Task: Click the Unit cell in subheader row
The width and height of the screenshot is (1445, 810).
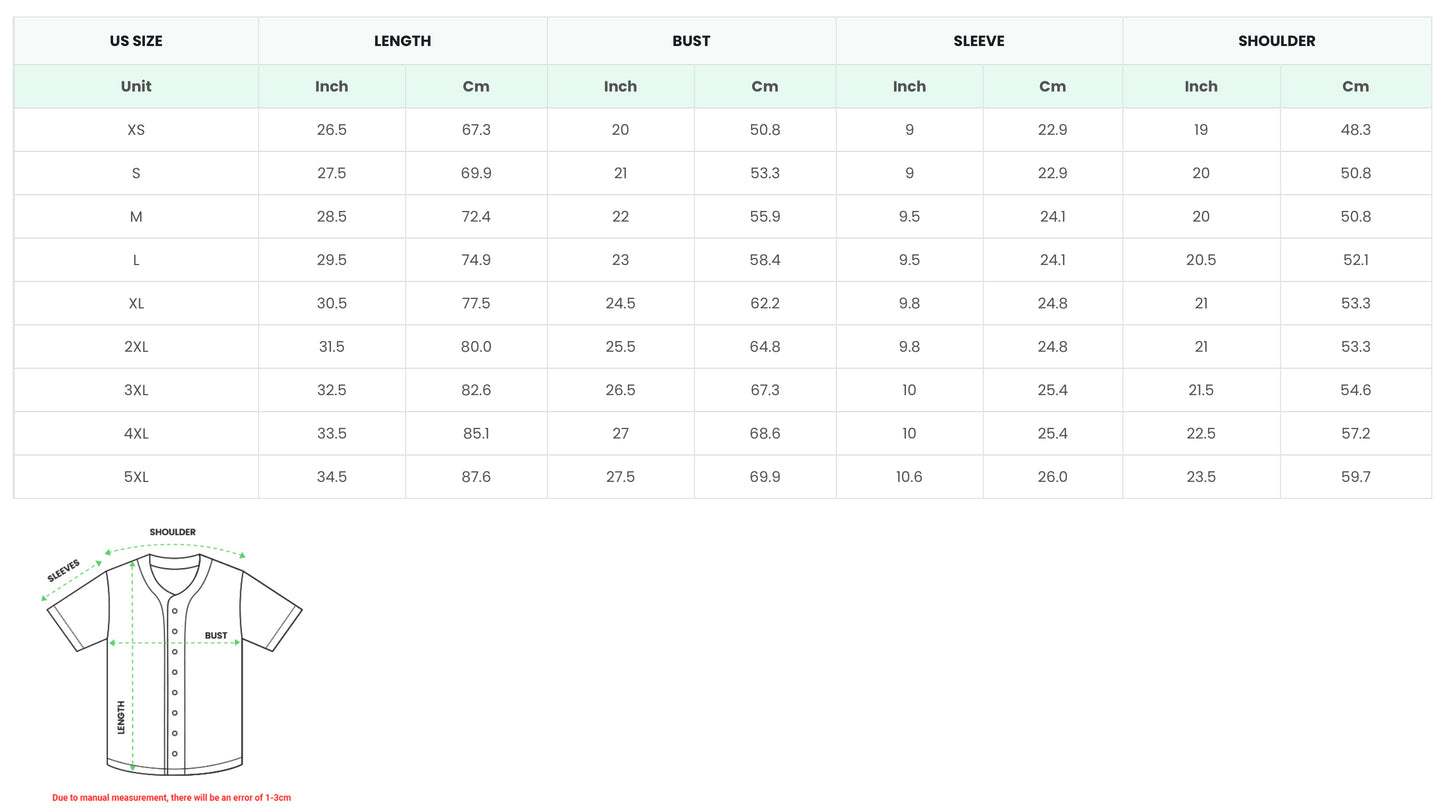Action: 136,86
